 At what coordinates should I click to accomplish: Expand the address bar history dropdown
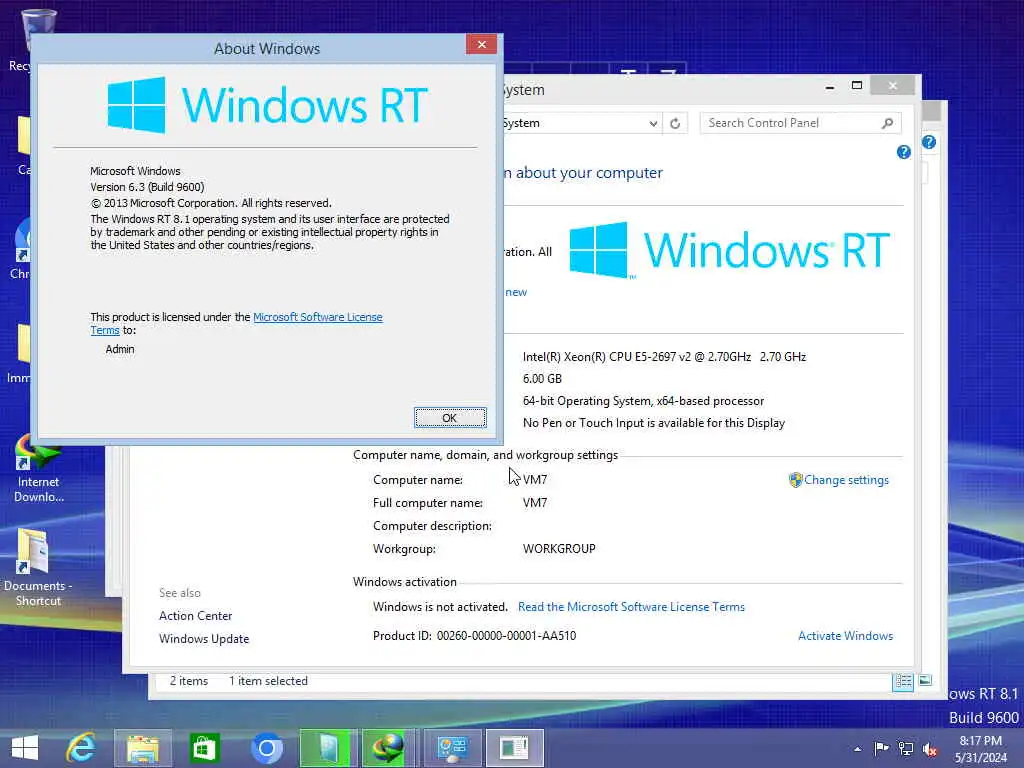(653, 123)
